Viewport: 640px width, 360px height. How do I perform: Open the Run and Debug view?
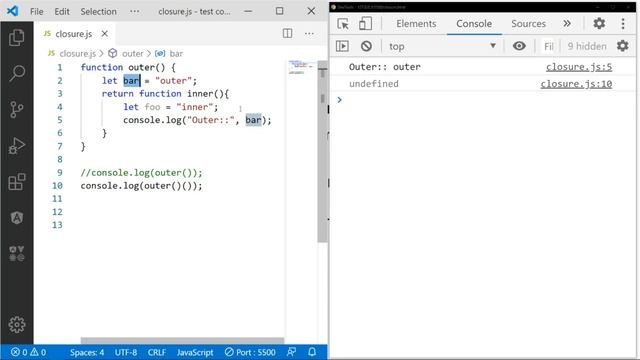(17, 146)
